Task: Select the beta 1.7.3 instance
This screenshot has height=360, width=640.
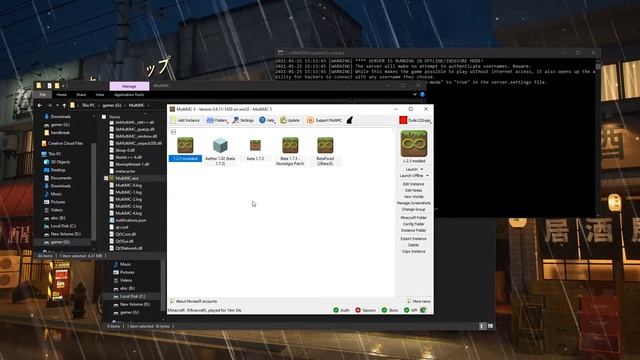Action: (x=255, y=149)
